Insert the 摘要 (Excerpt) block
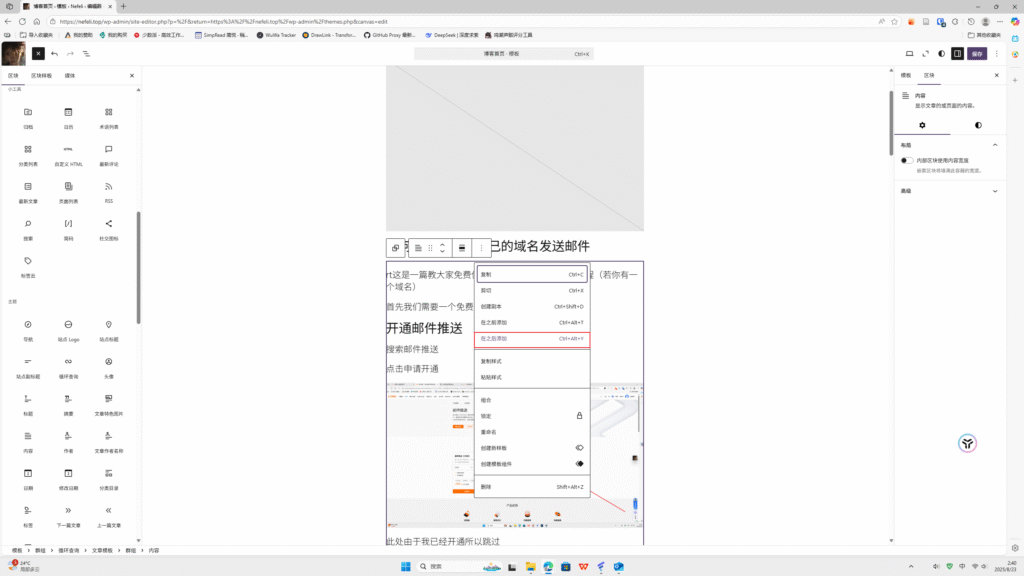 click(69, 405)
